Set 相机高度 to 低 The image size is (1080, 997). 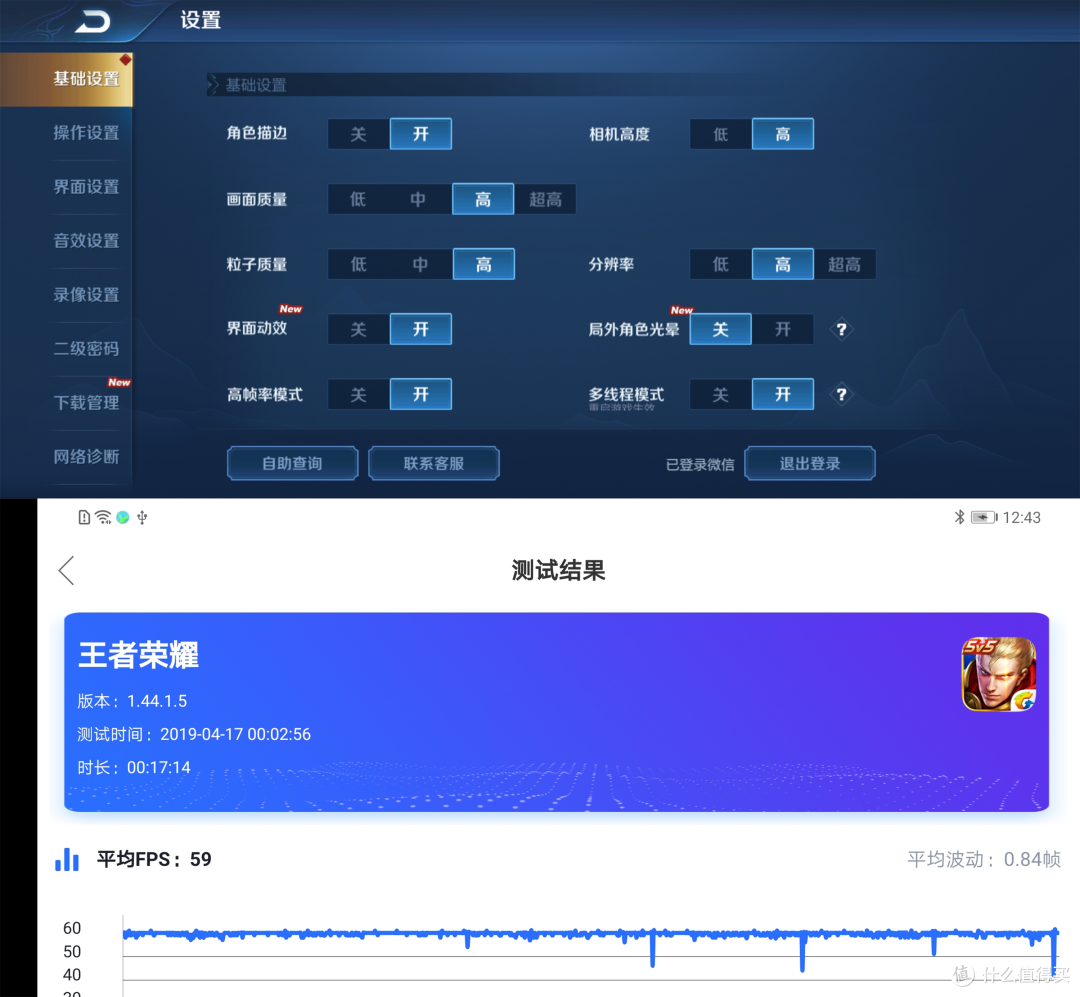click(720, 134)
